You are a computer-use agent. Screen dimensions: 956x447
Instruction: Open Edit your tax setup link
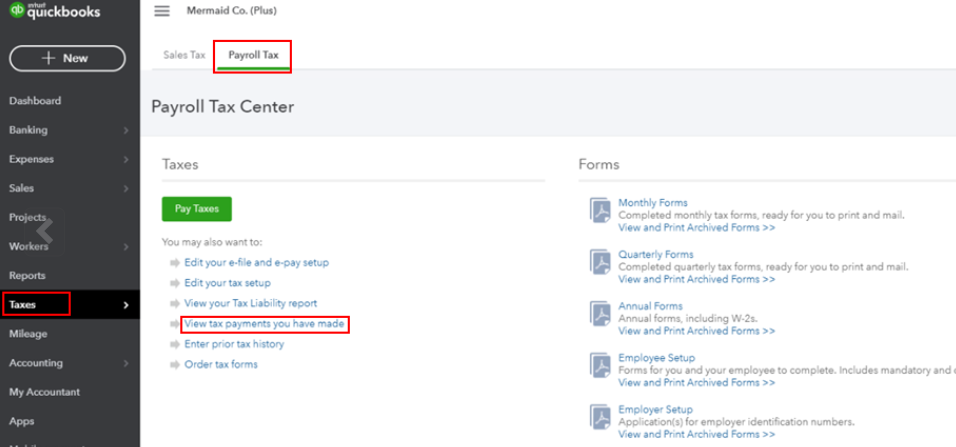point(227,283)
